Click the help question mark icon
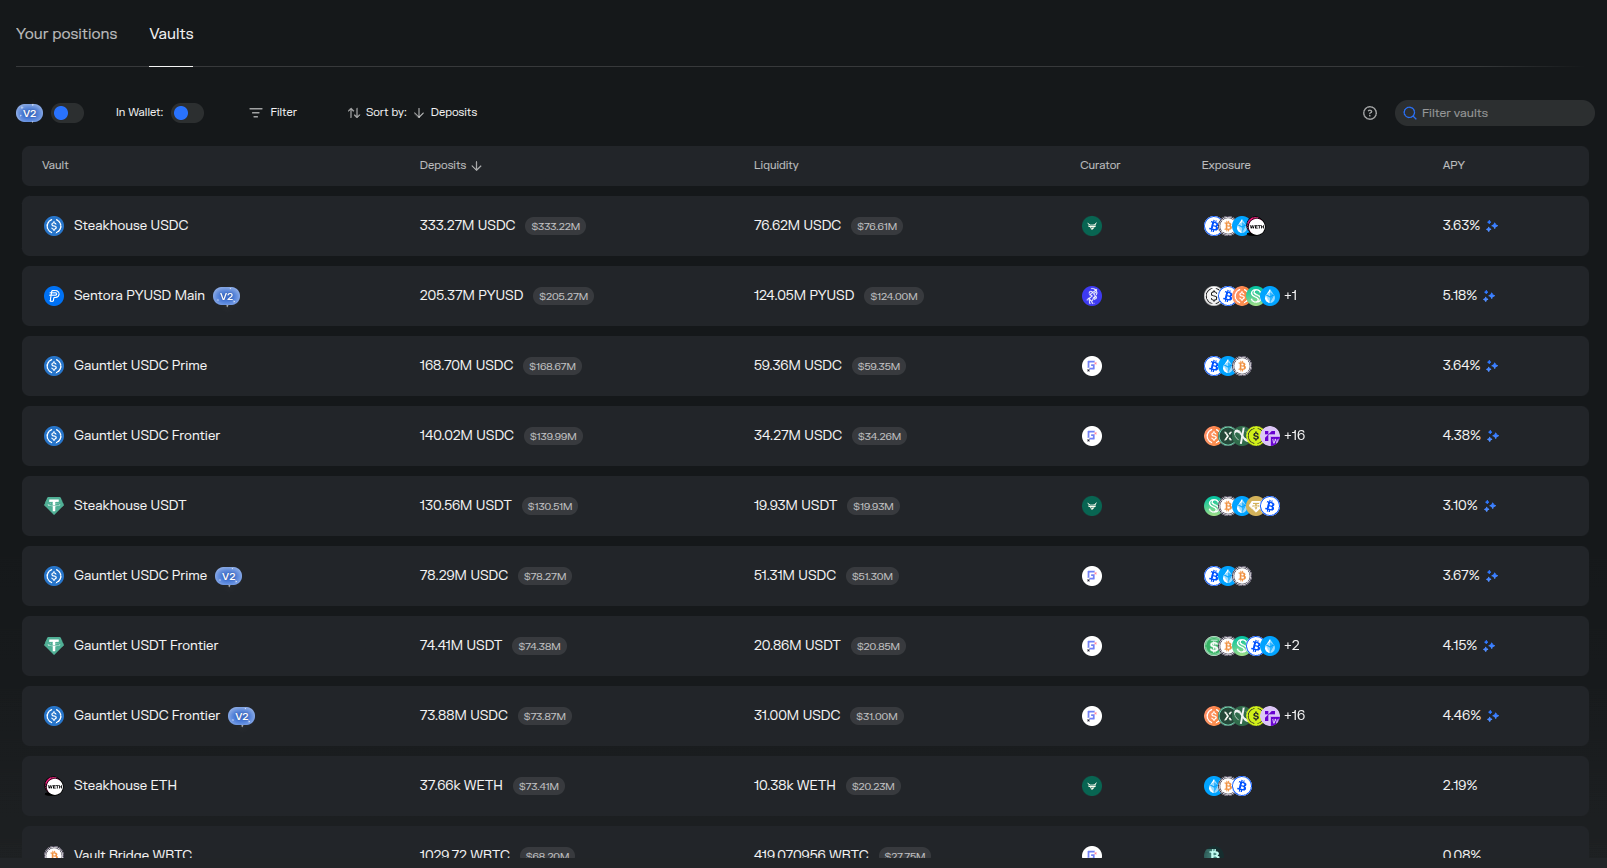 [1369, 113]
